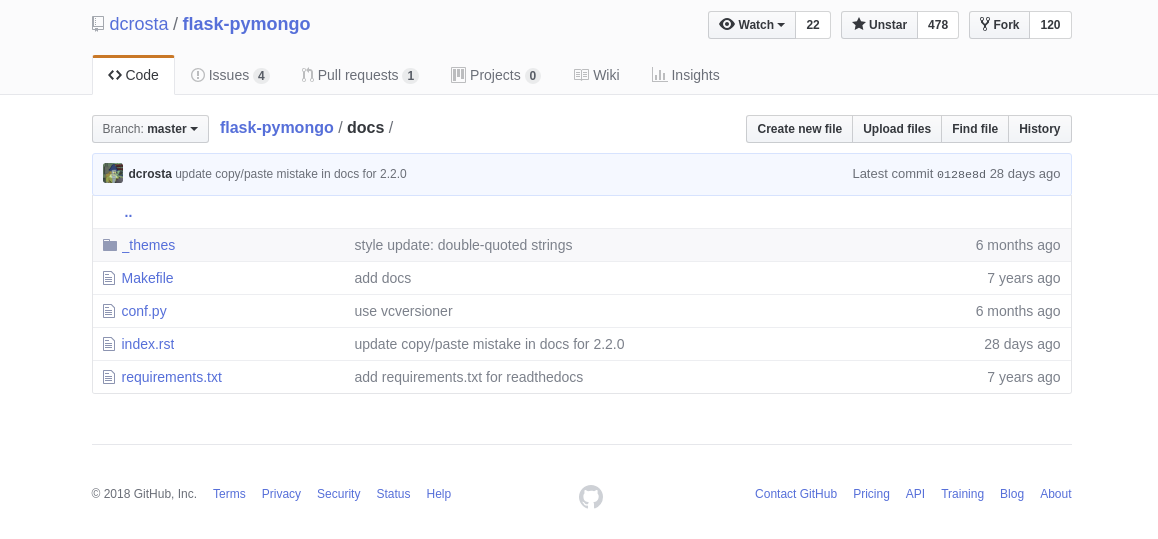Image resolution: width=1158 pixels, height=539 pixels.
Task: Open the Makefile file
Action: coord(148,278)
